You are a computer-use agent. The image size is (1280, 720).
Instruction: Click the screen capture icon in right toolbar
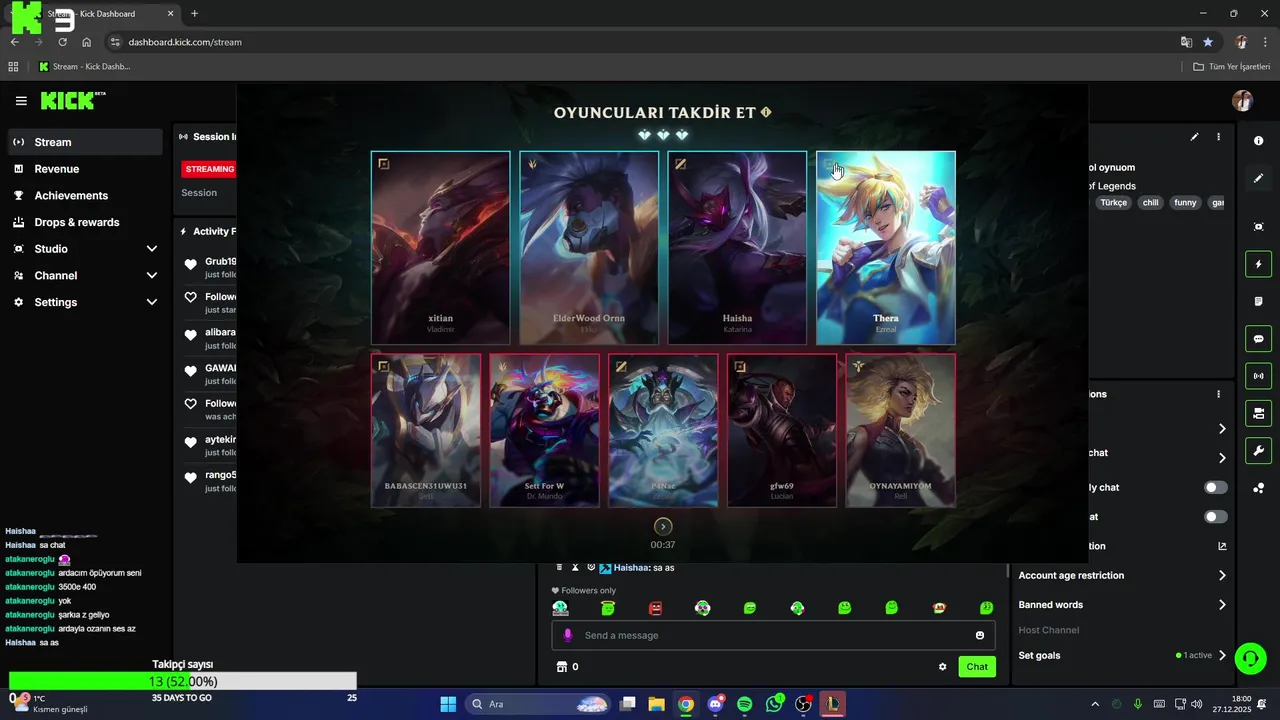[x=1259, y=227]
